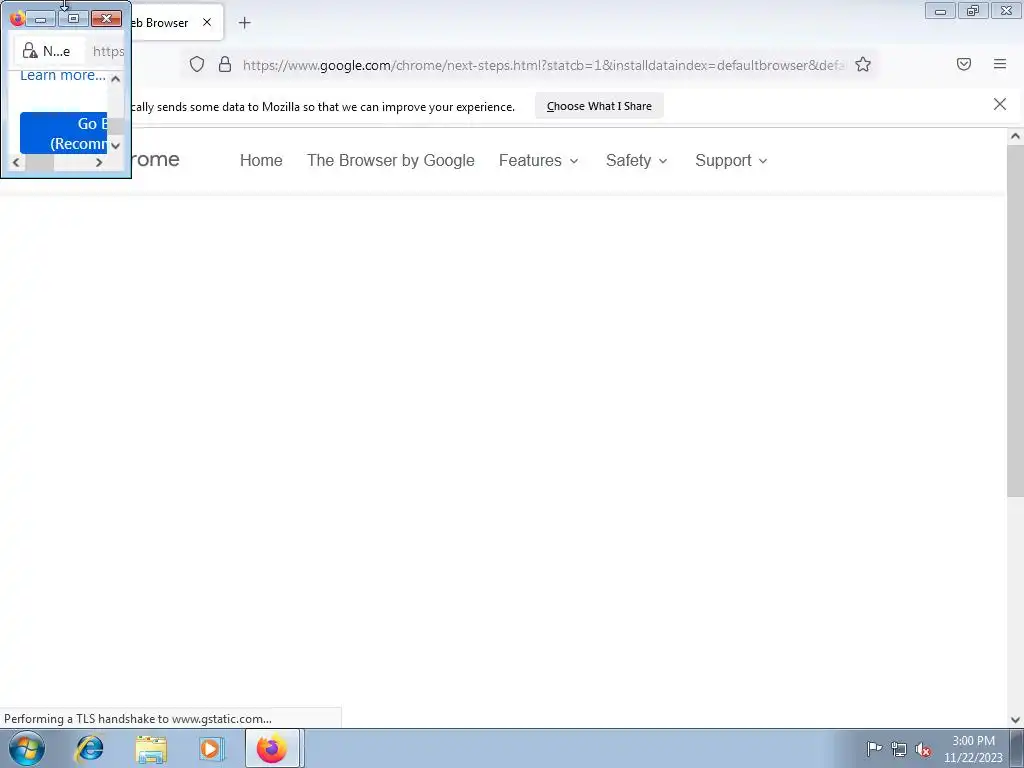Viewport: 1024px width, 768px height.
Task: Click small window's scroll up arrow
Action: 116,79
